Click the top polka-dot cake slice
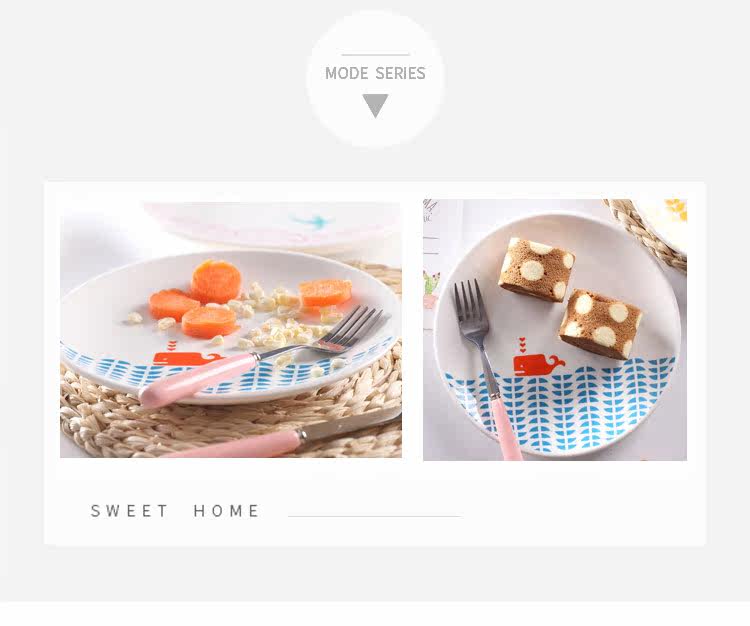 (537, 269)
